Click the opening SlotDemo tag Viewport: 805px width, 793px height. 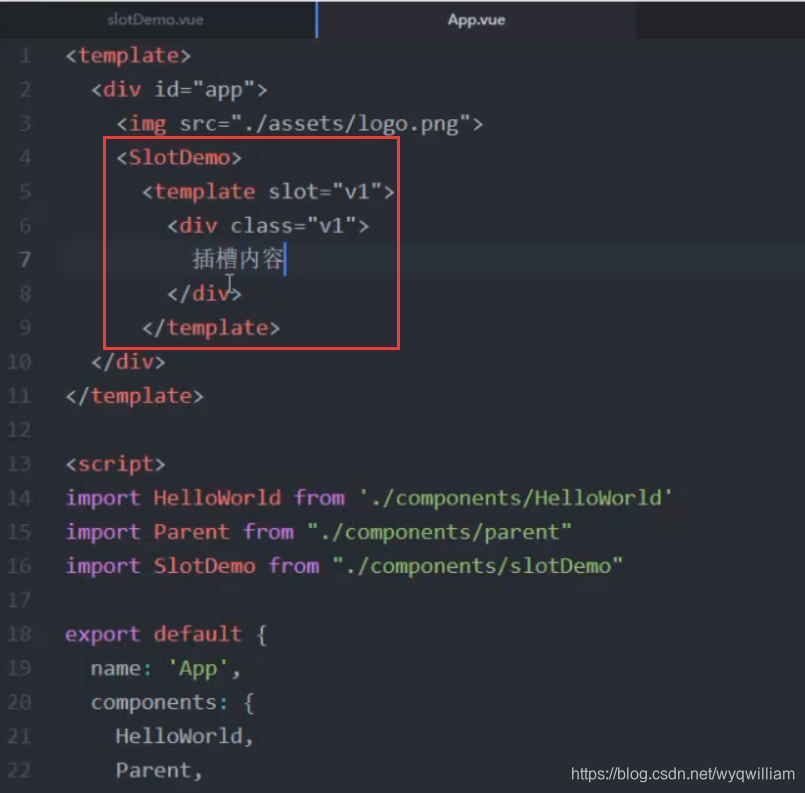tap(179, 157)
